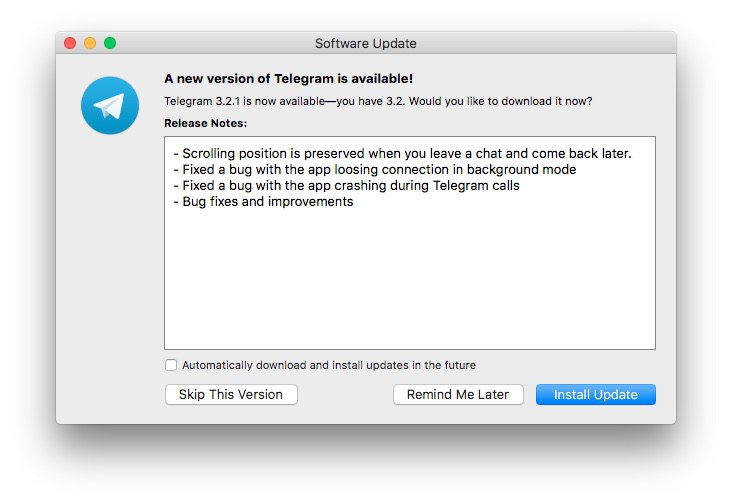This screenshot has width=732, height=504.
Task: Click the Release Notes label
Action: click(205, 123)
